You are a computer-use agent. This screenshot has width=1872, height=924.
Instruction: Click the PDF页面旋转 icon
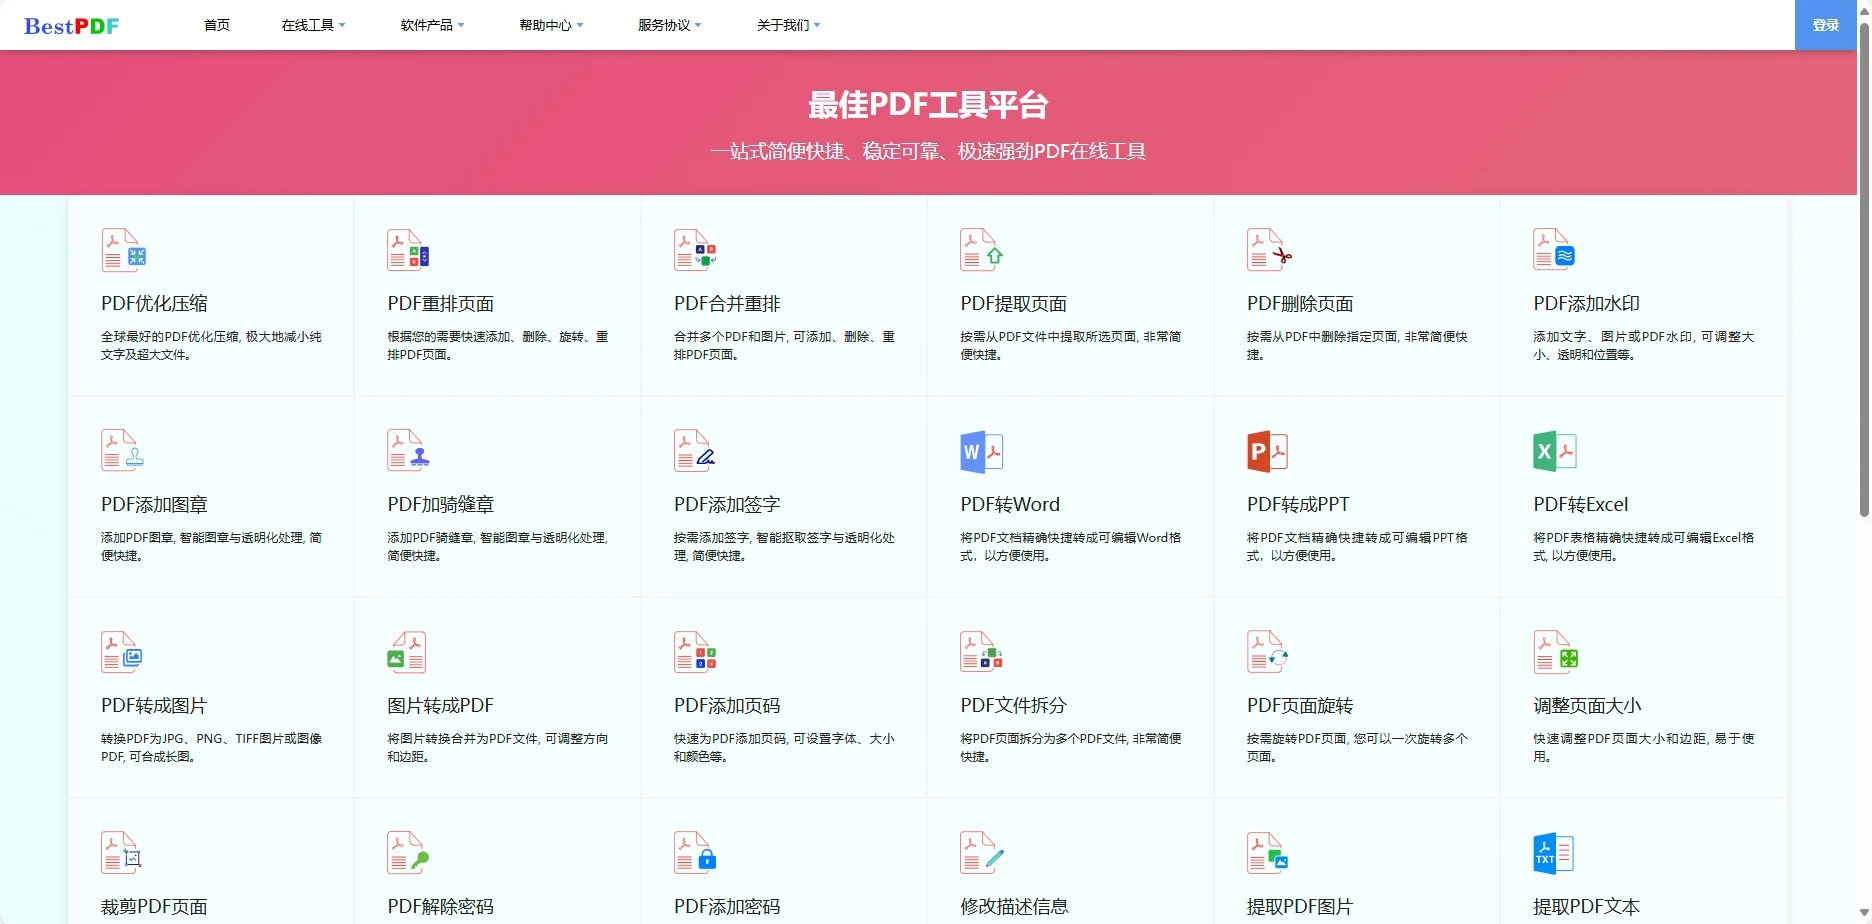pyautogui.click(x=1268, y=652)
